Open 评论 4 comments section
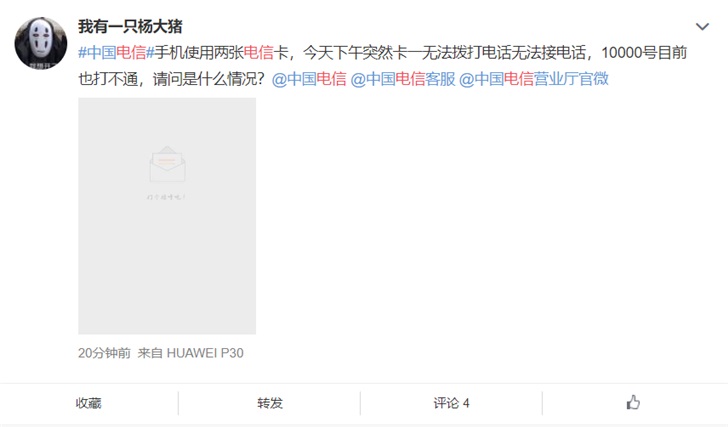 click(x=451, y=403)
